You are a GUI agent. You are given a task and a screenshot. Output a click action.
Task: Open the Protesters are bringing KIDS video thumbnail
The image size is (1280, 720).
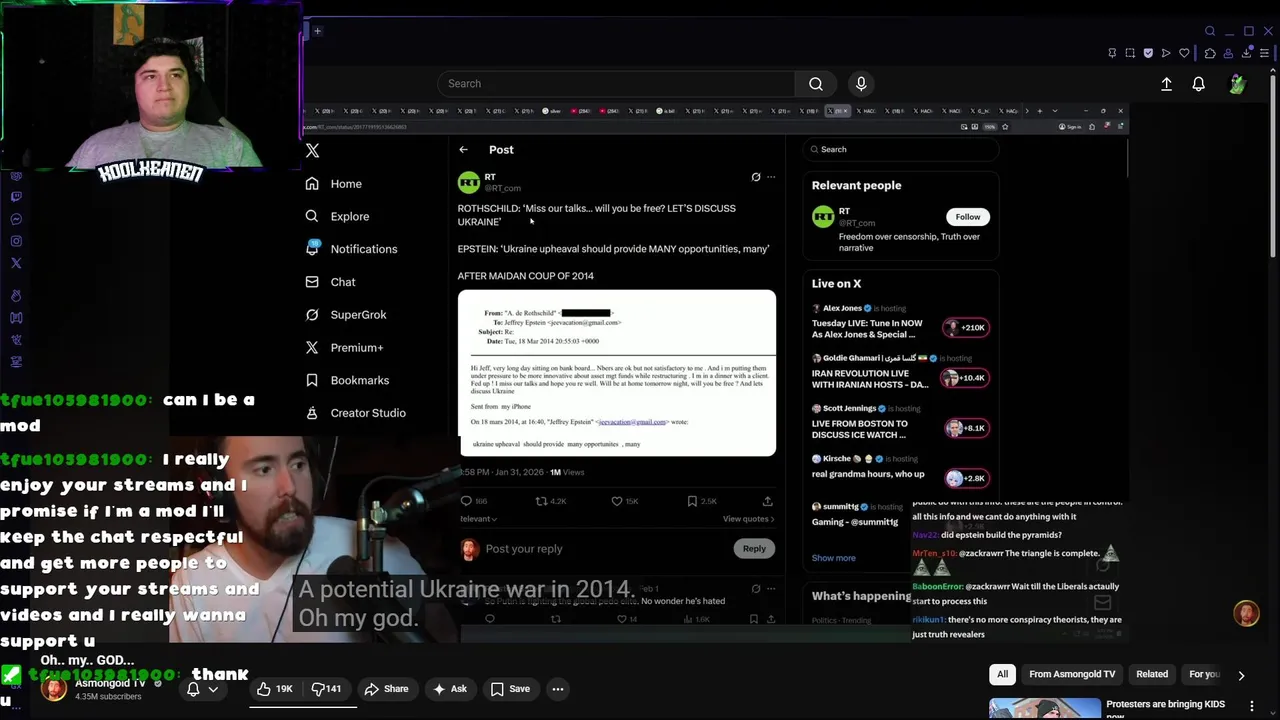[1045, 708]
